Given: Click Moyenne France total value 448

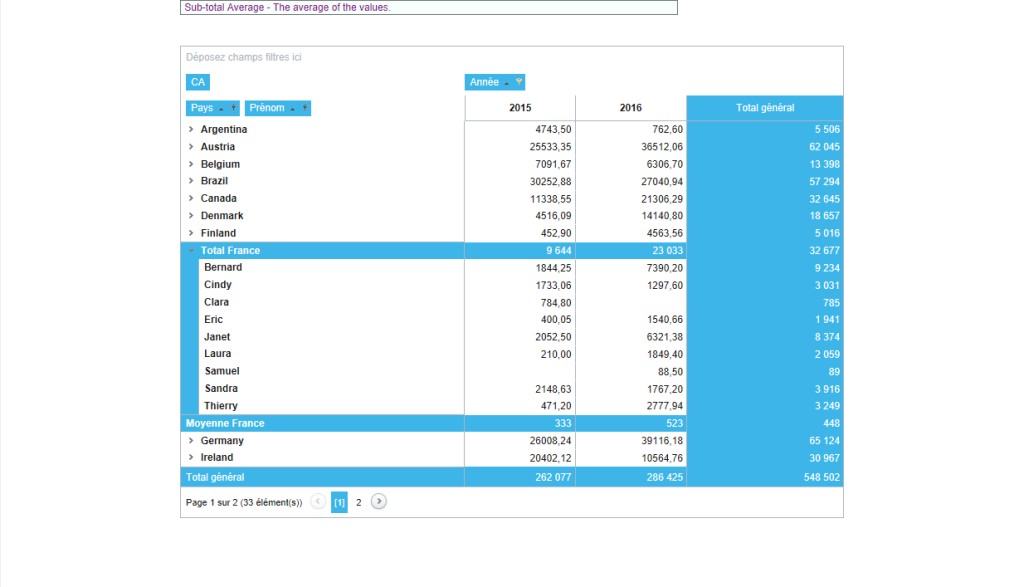Looking at the screenshot, I should point(831,423).
